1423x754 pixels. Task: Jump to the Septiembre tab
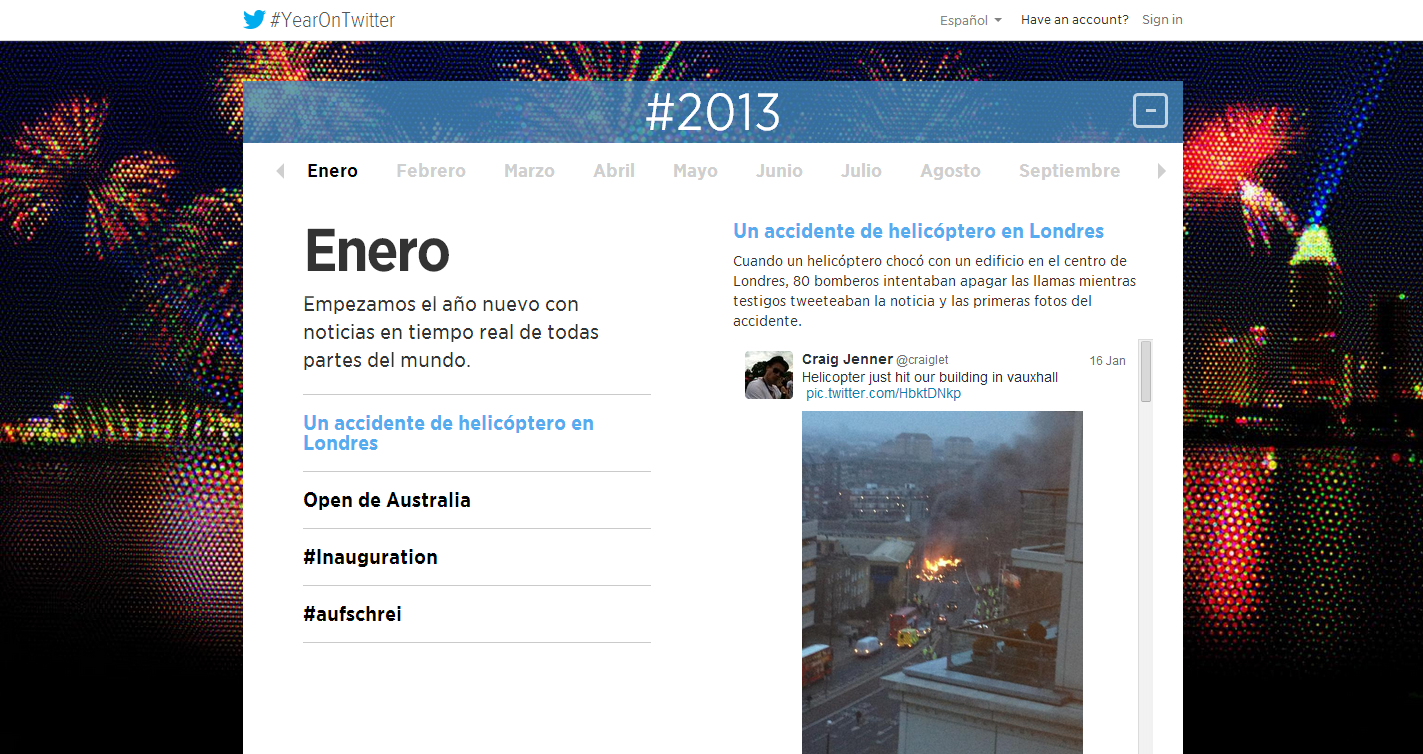(x=1069, y=171)
